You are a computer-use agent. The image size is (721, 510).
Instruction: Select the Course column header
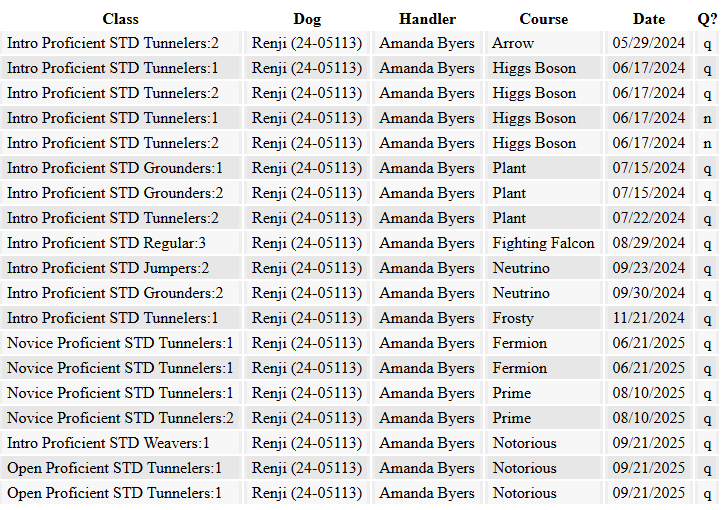pyautogui.click(x=543, y=19)
